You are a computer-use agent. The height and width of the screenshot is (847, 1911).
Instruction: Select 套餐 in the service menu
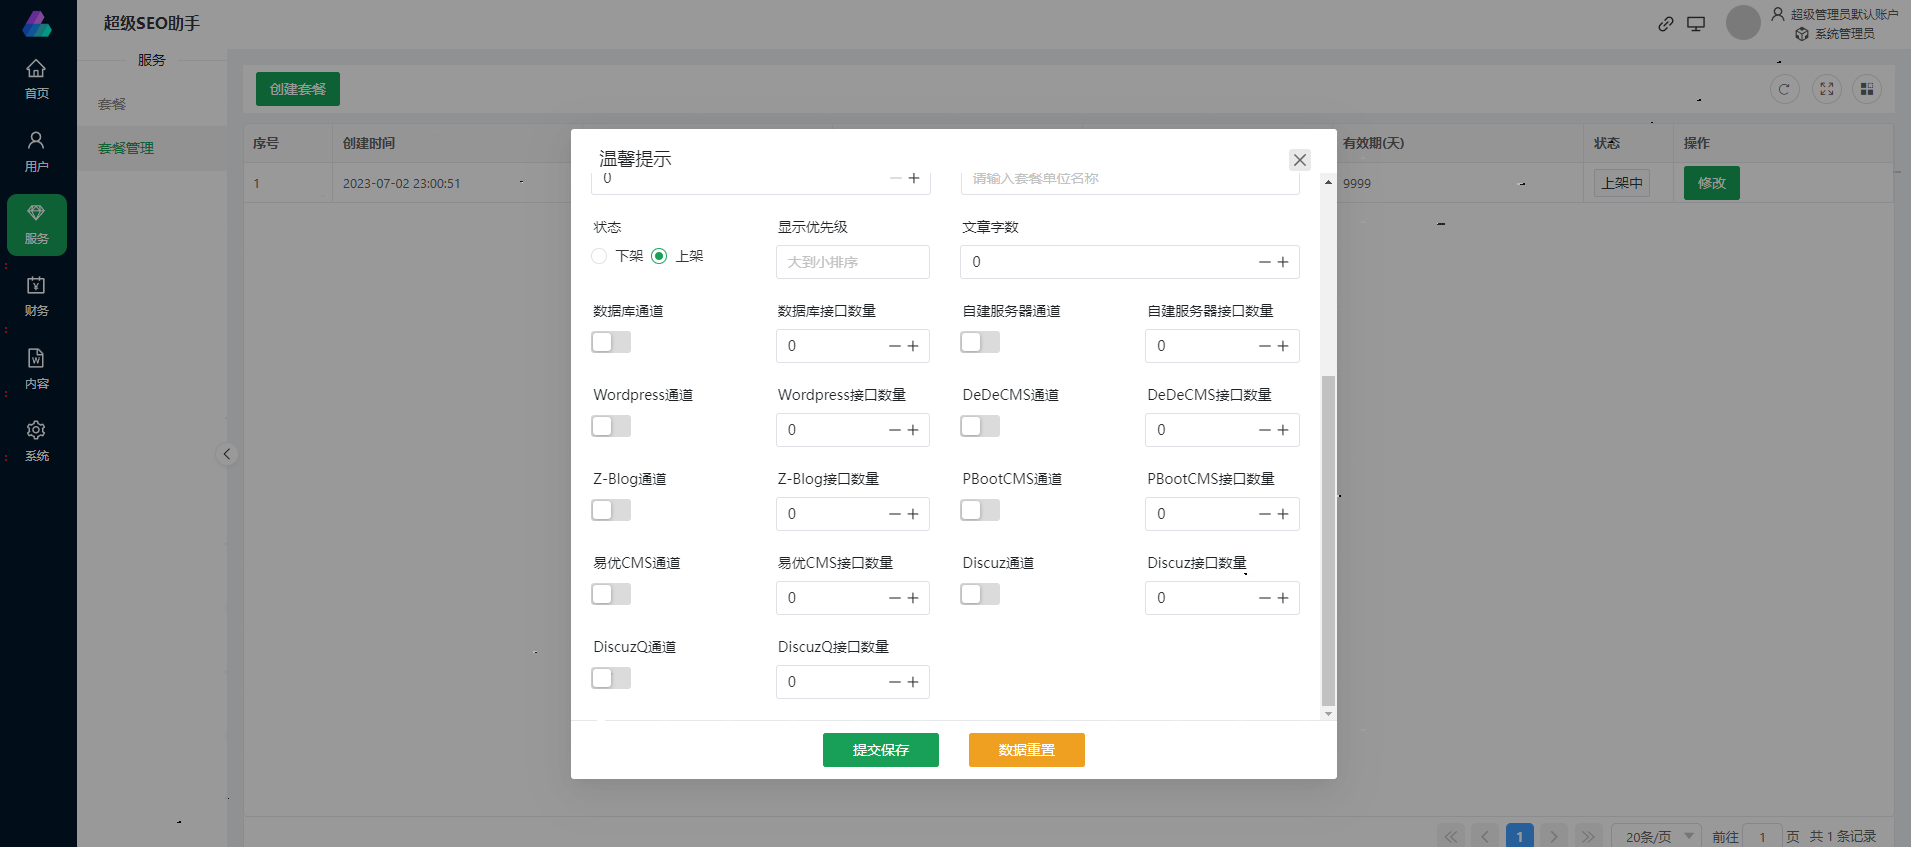112,104
